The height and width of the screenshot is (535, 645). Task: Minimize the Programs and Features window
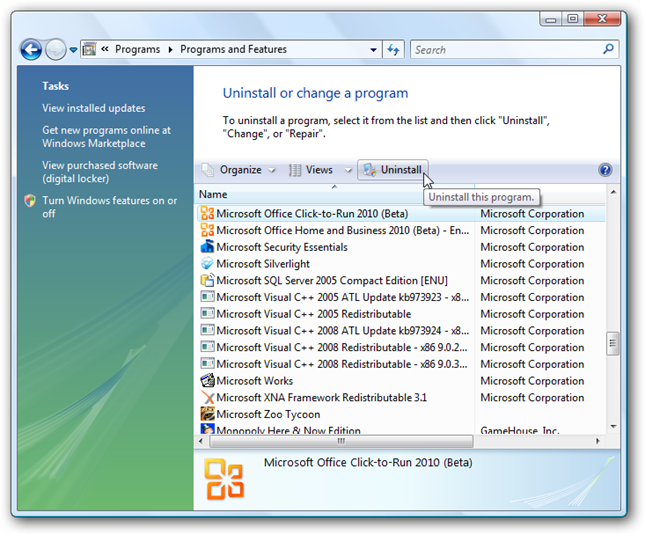pyautogui.click(x=551, y=19)
